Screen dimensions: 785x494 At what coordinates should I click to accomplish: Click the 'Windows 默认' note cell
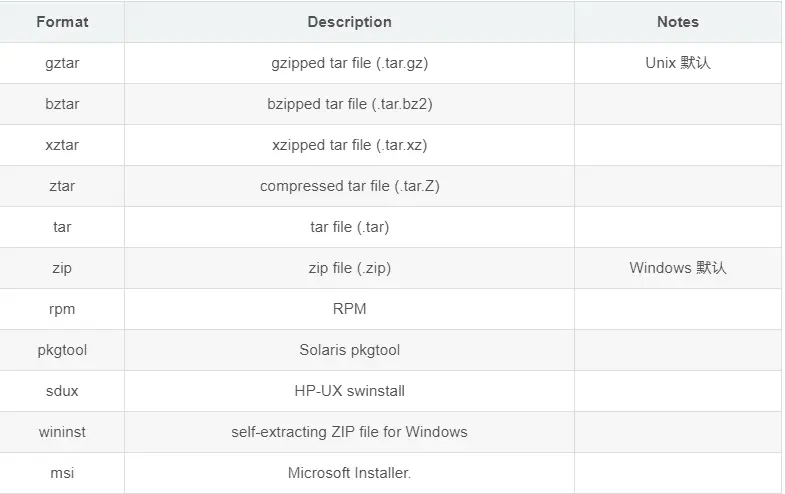point(678,268)
